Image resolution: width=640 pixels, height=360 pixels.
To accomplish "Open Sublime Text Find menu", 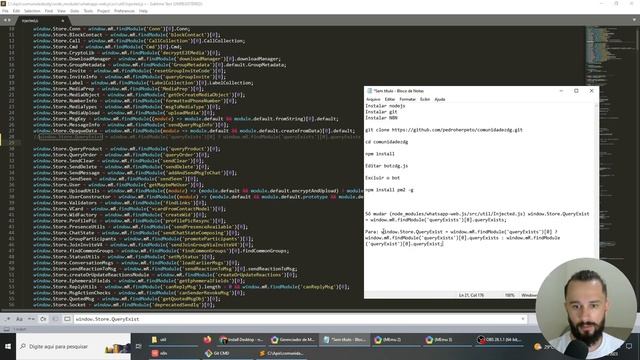I will pyautogui.click(x=49, y=11).
